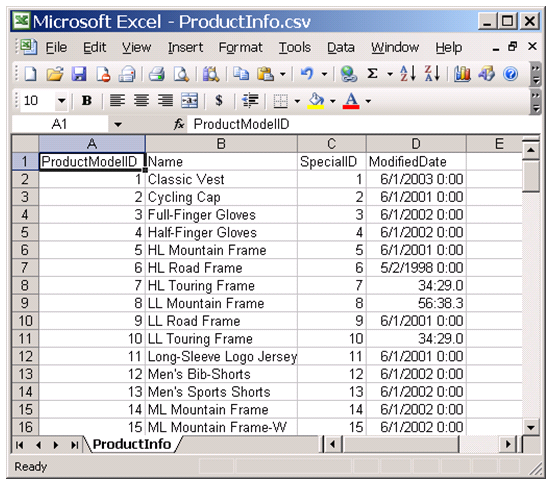Sort ascending A to Z
Image resolution: width=551 pixels, height=484 pixels.
[408, 74]
